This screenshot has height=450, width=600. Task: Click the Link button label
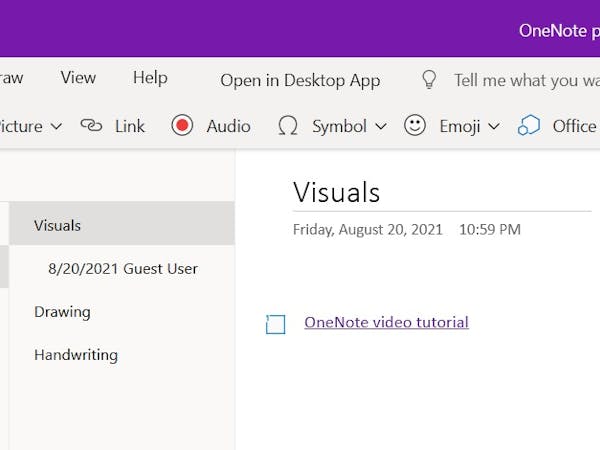pyautogui.click(x=130, y=126)
